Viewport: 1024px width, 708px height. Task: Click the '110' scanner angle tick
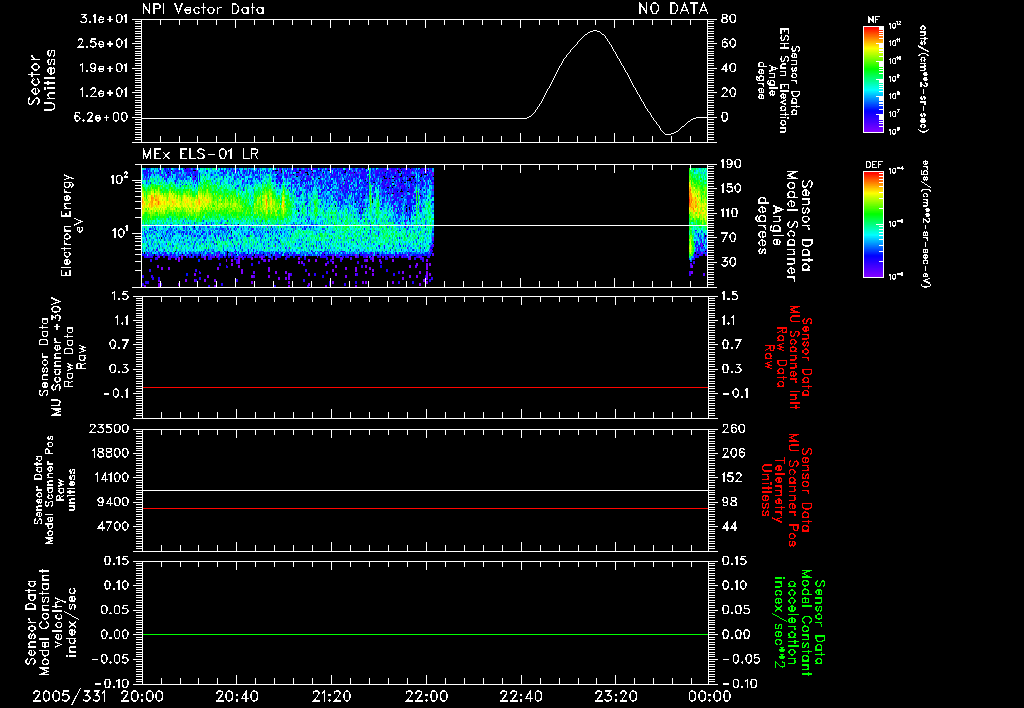coord(731,213)
